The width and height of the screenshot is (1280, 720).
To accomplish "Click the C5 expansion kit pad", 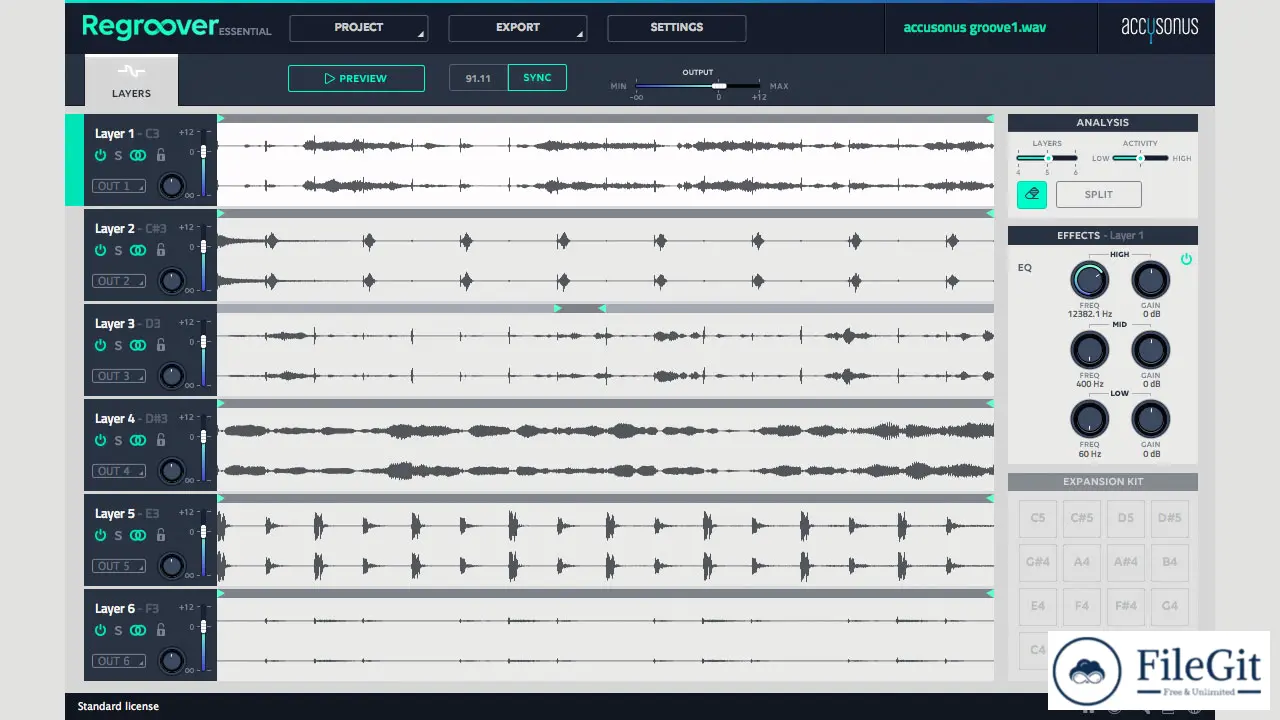I will (x=1038, y=518).
